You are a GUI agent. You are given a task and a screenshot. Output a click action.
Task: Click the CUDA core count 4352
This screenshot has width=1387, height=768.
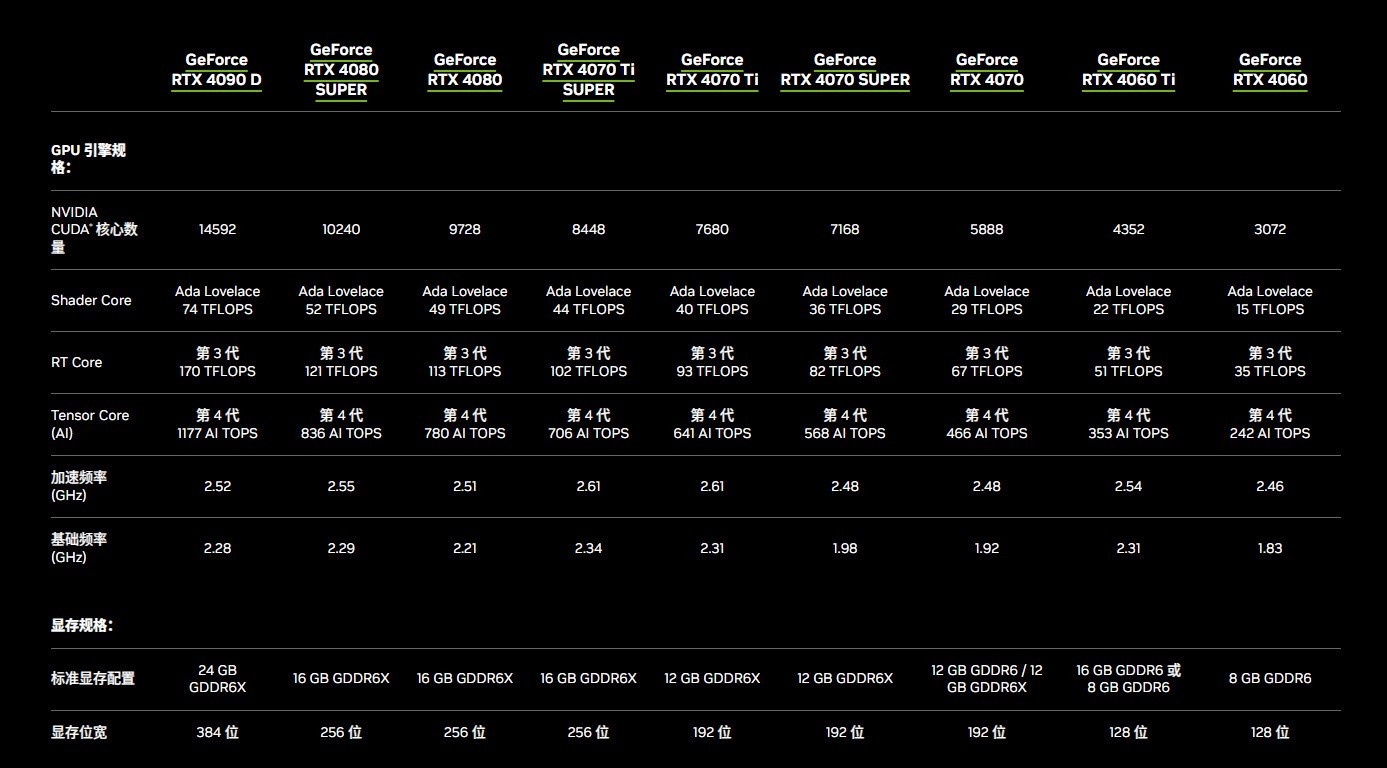pyautogui.click(x=1128, y=230)
